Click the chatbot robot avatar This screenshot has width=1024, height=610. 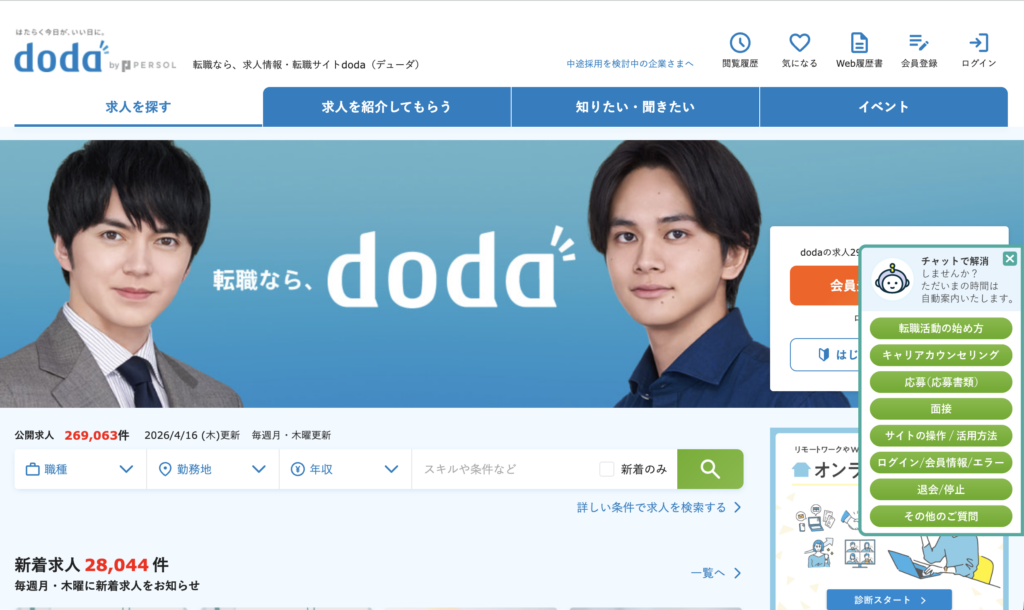point(893,280)
